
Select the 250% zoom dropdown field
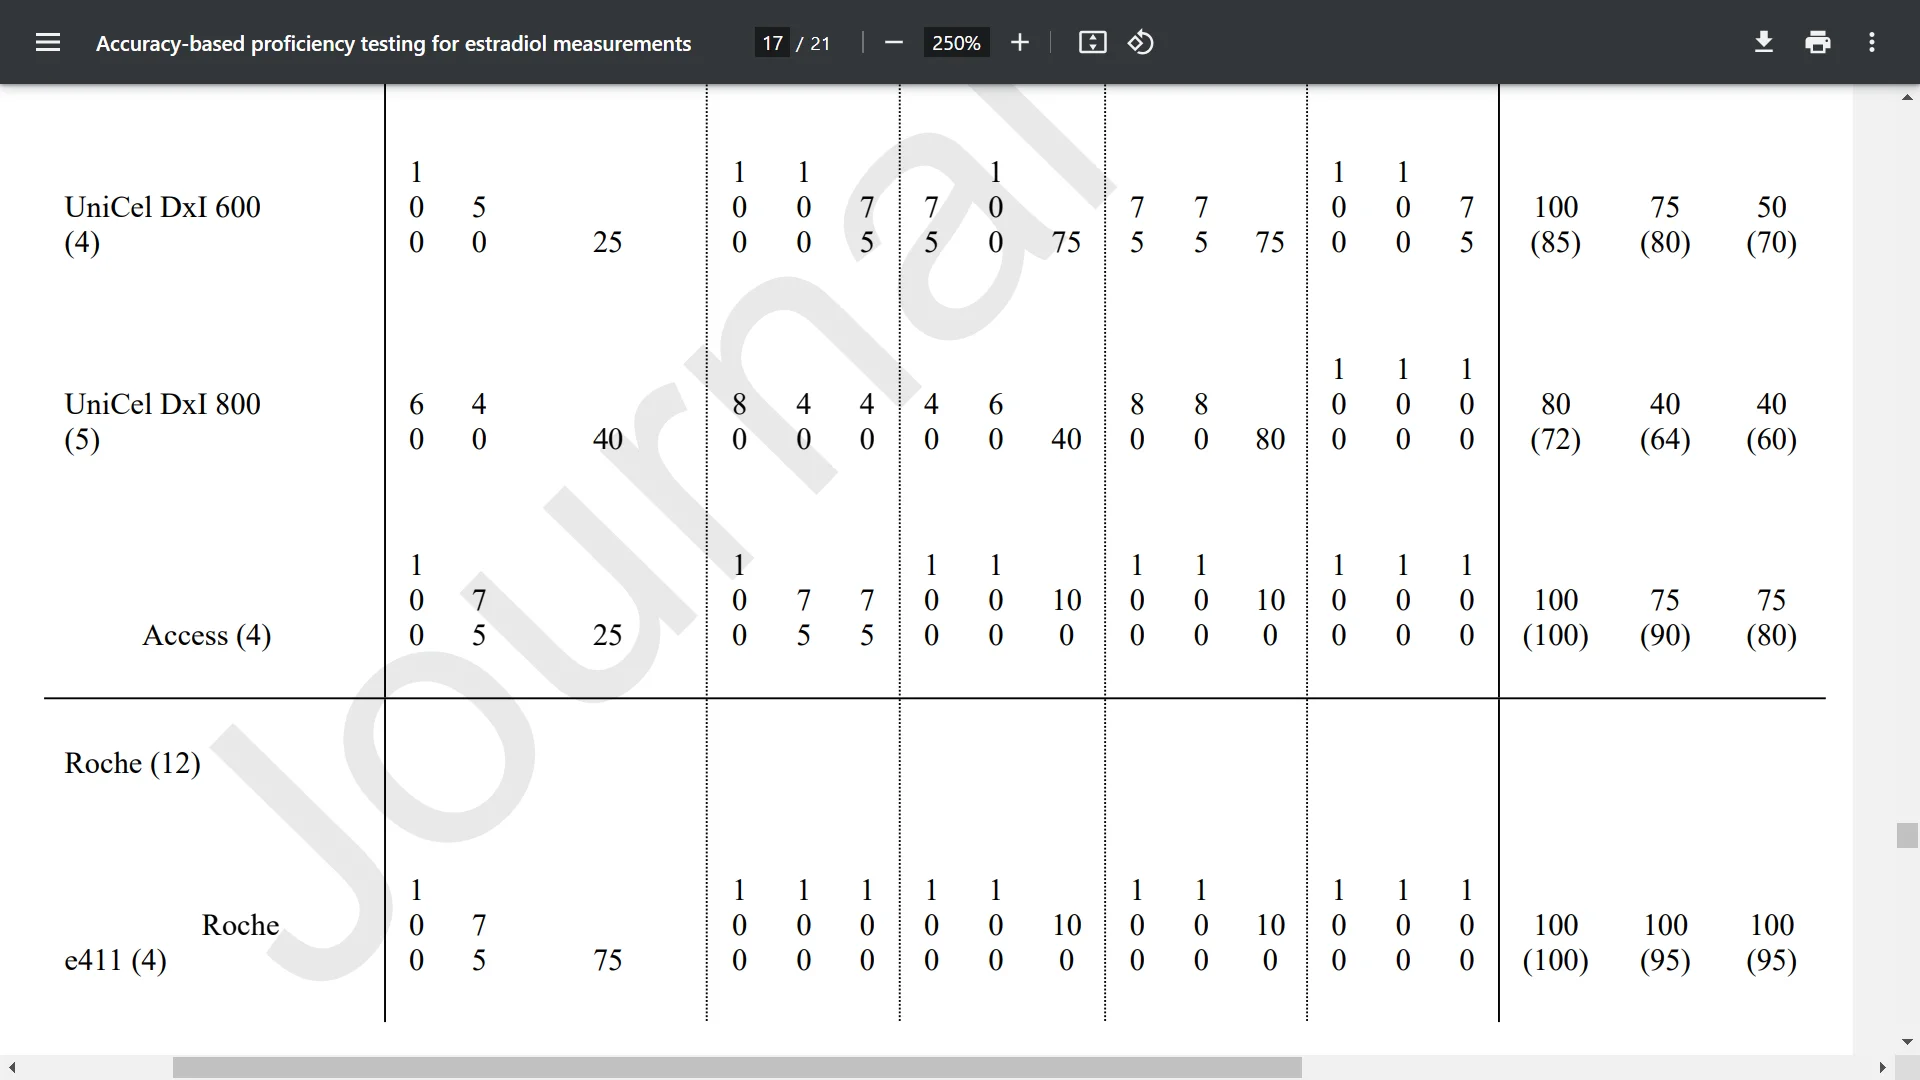tap(953, 42)
